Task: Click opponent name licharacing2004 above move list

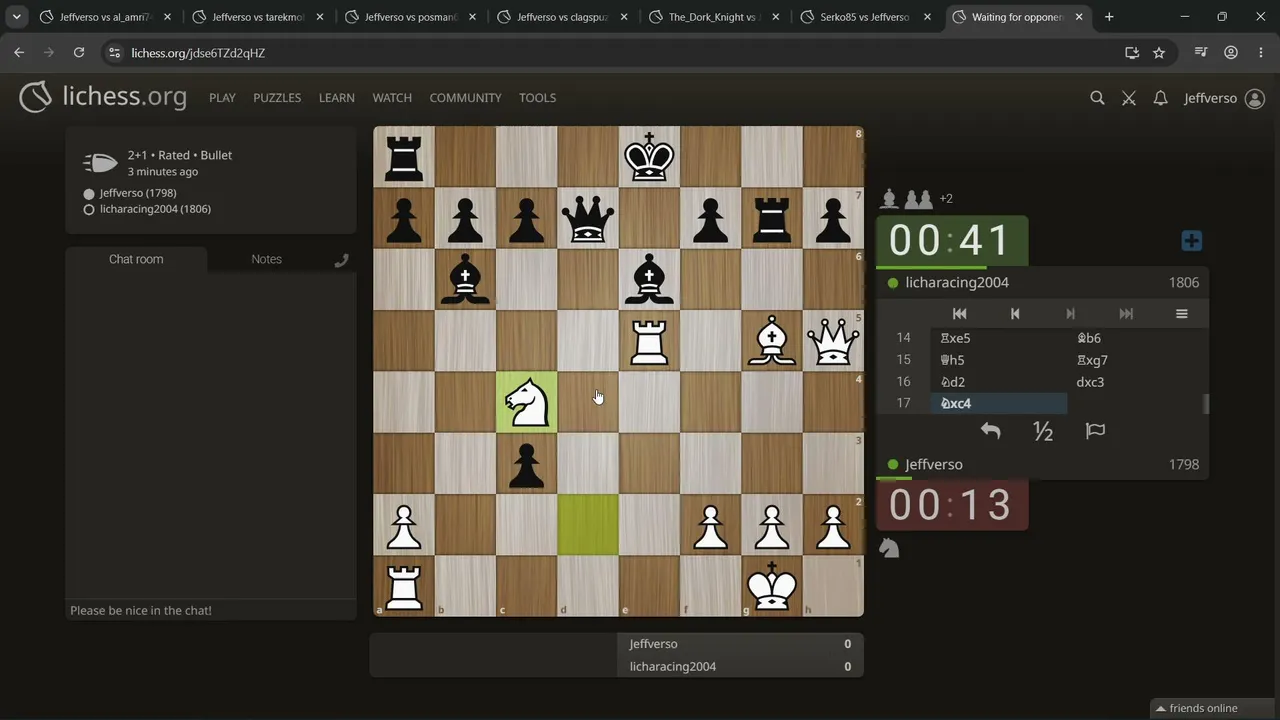Action: [957, 282]
